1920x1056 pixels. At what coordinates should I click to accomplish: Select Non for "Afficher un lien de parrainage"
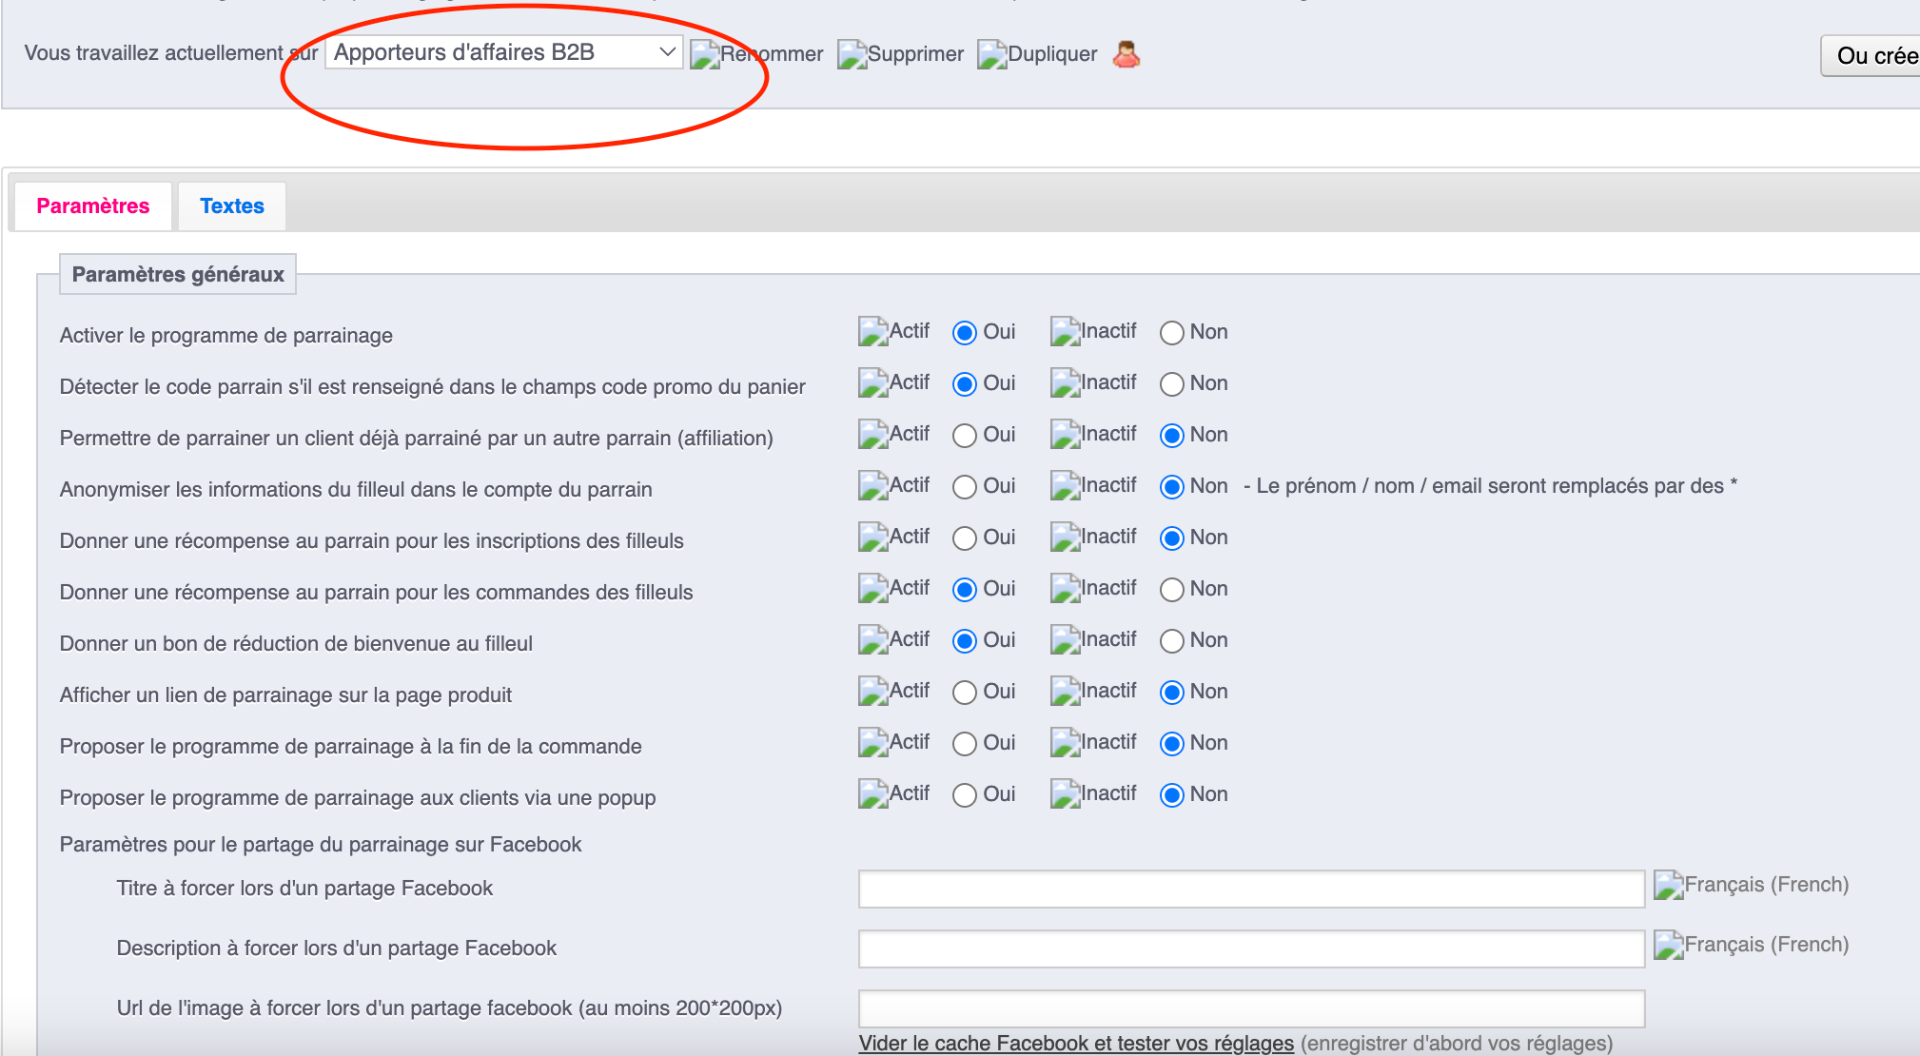click(x=1172, y=692)
